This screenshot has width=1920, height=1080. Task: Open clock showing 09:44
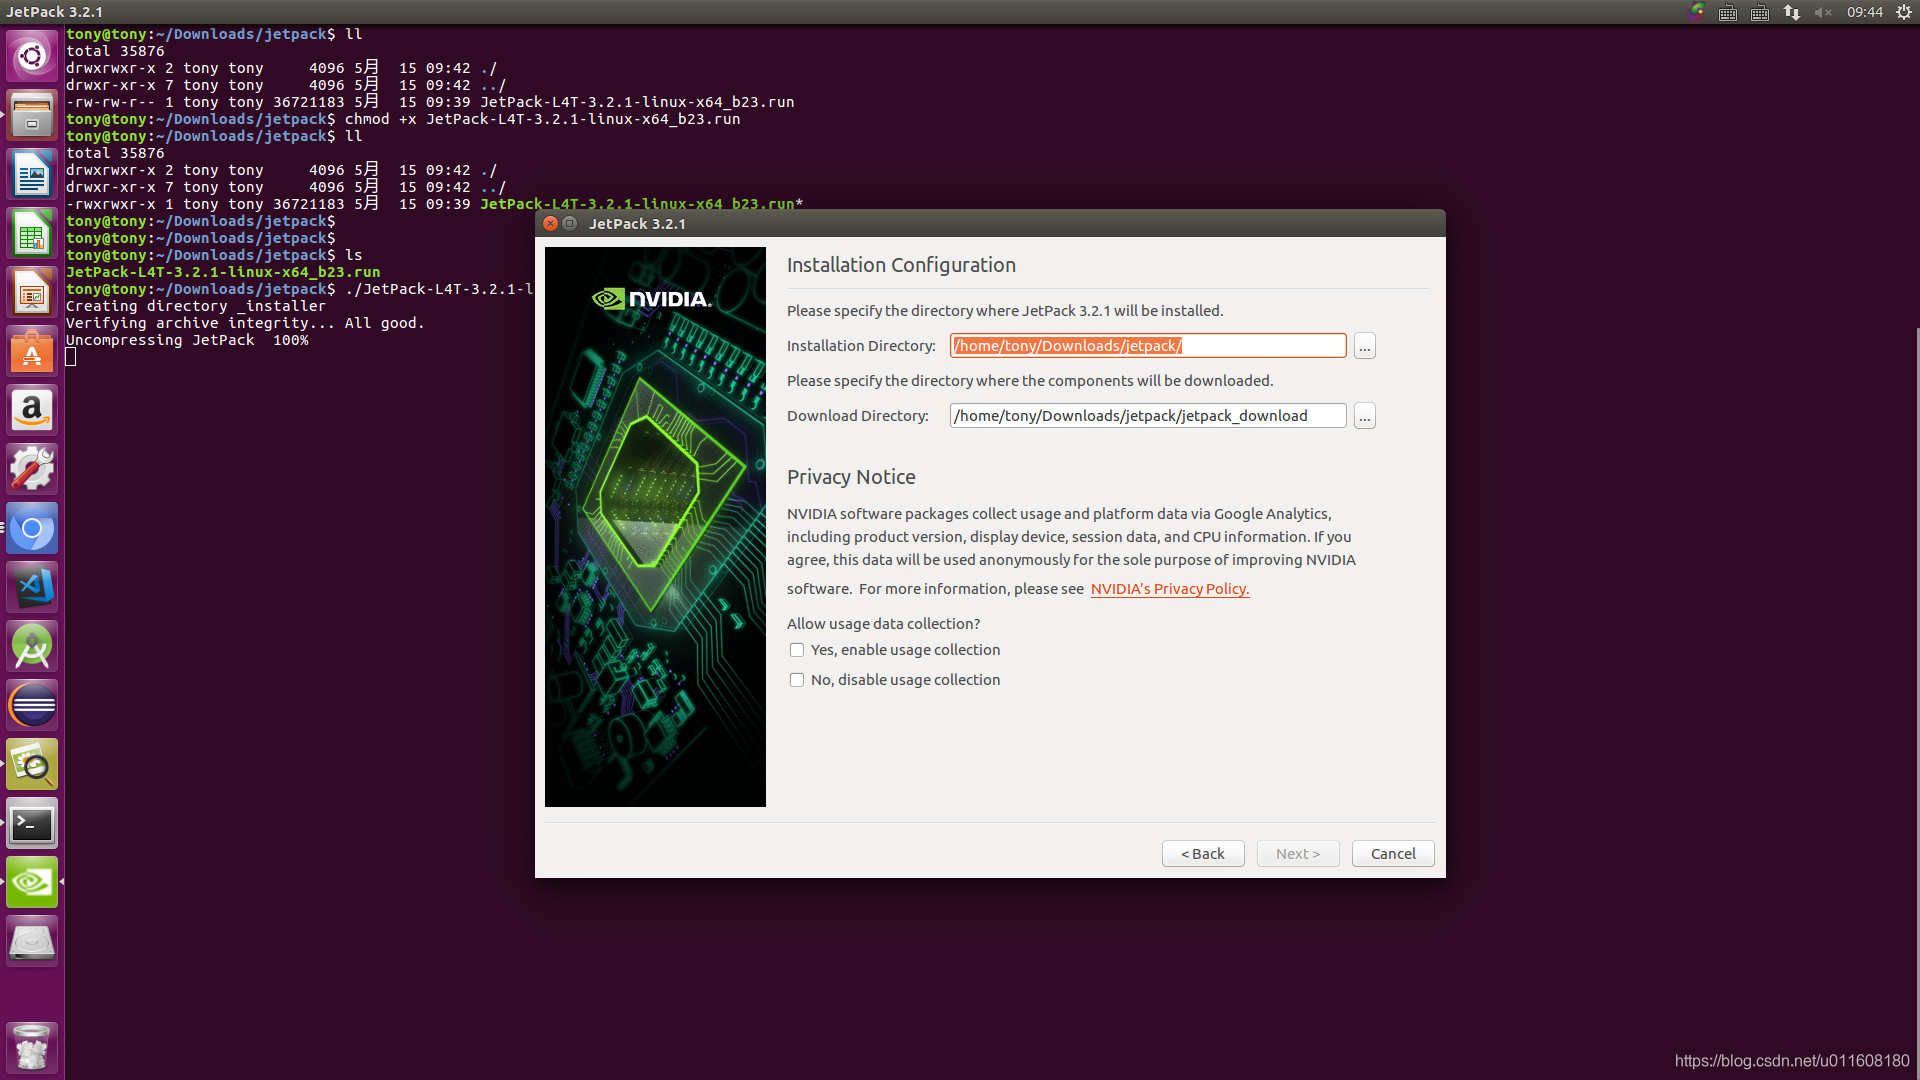point(1865,12)
